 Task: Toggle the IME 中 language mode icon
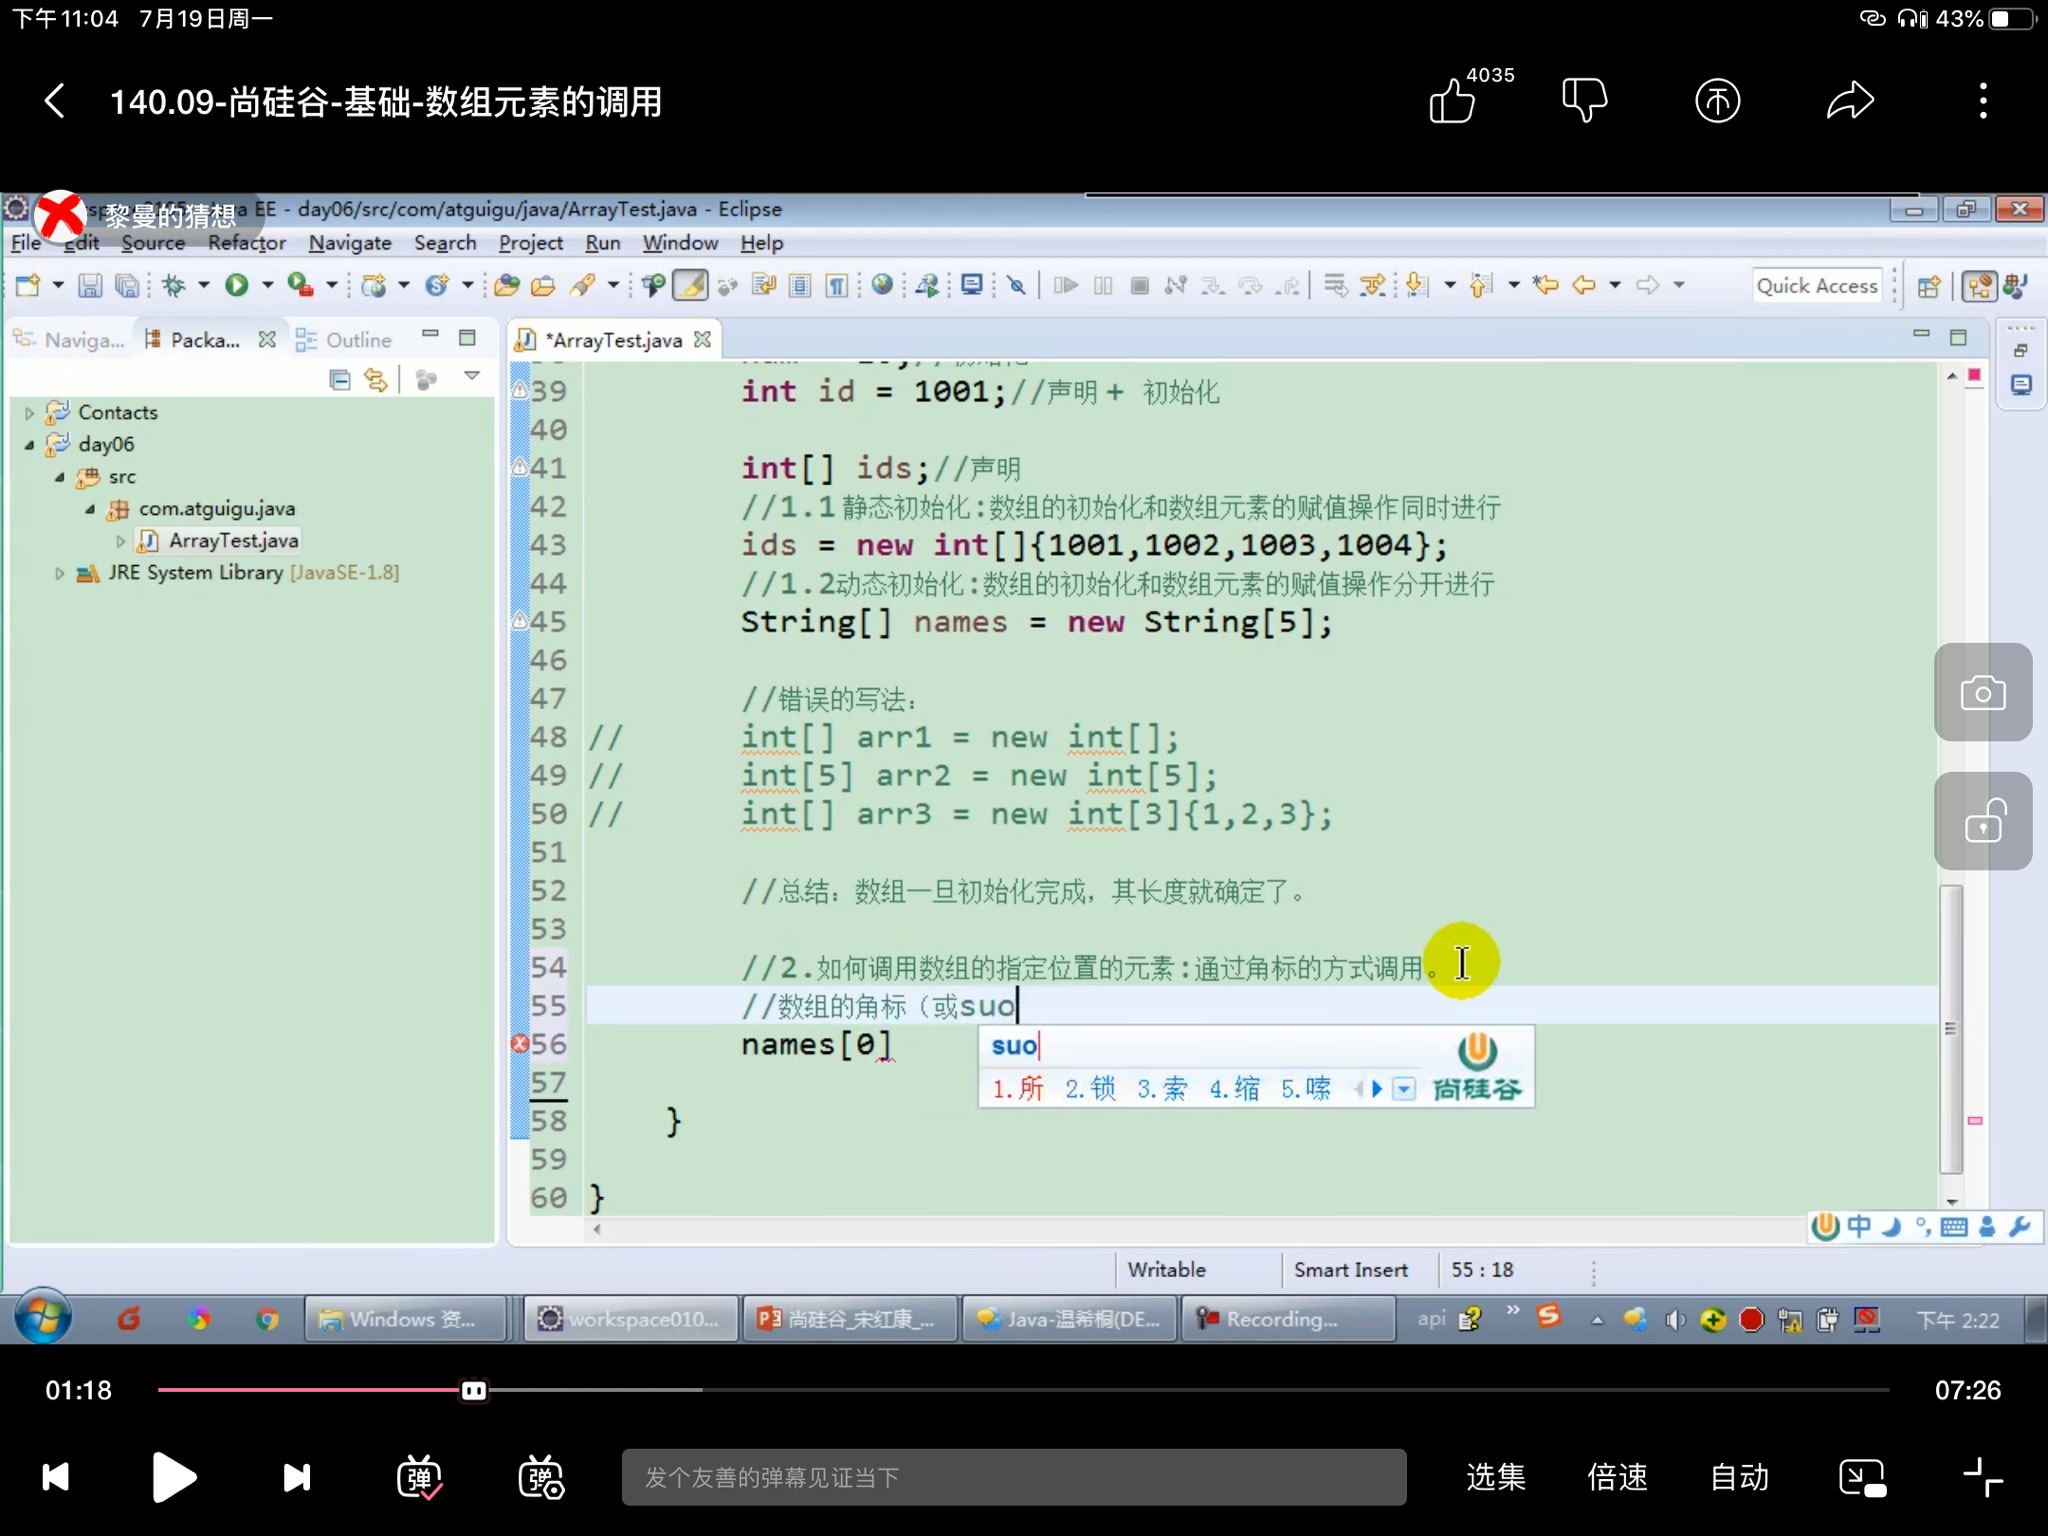[x=1859, y=1226]
